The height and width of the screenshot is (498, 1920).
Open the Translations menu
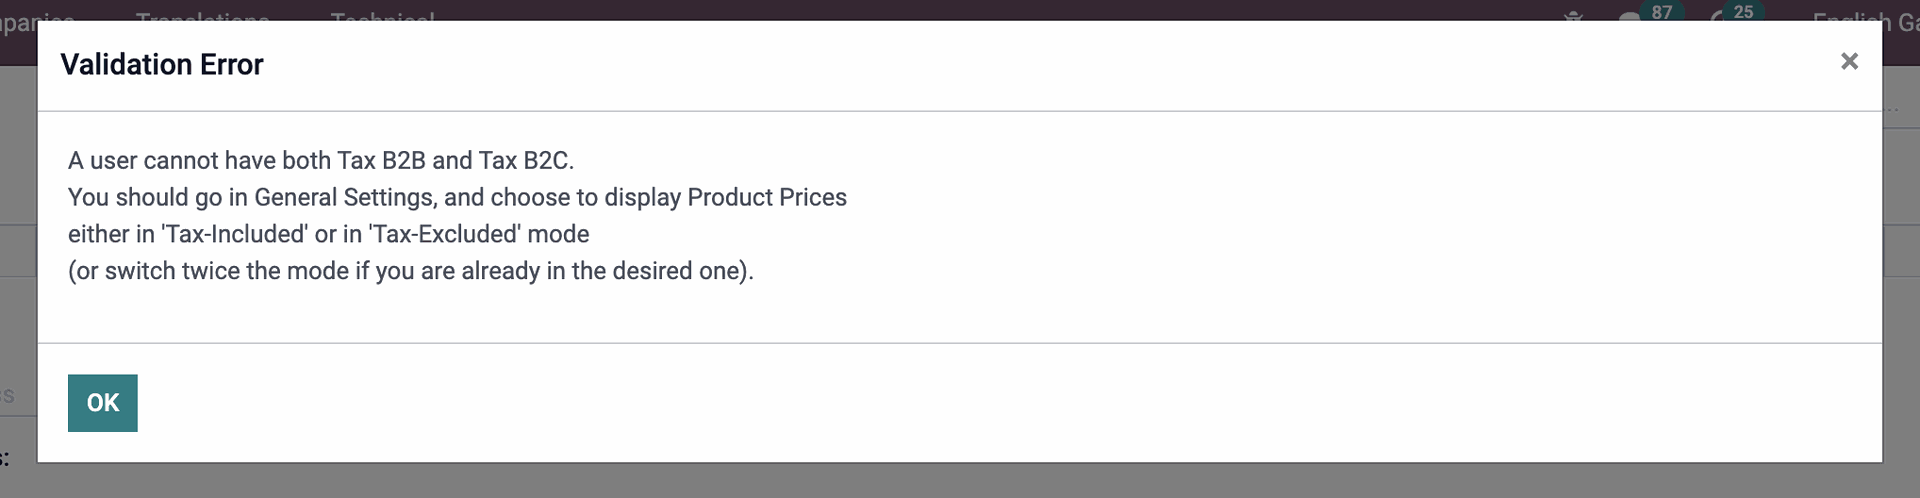pyautogui.click(x=202, y=17)
